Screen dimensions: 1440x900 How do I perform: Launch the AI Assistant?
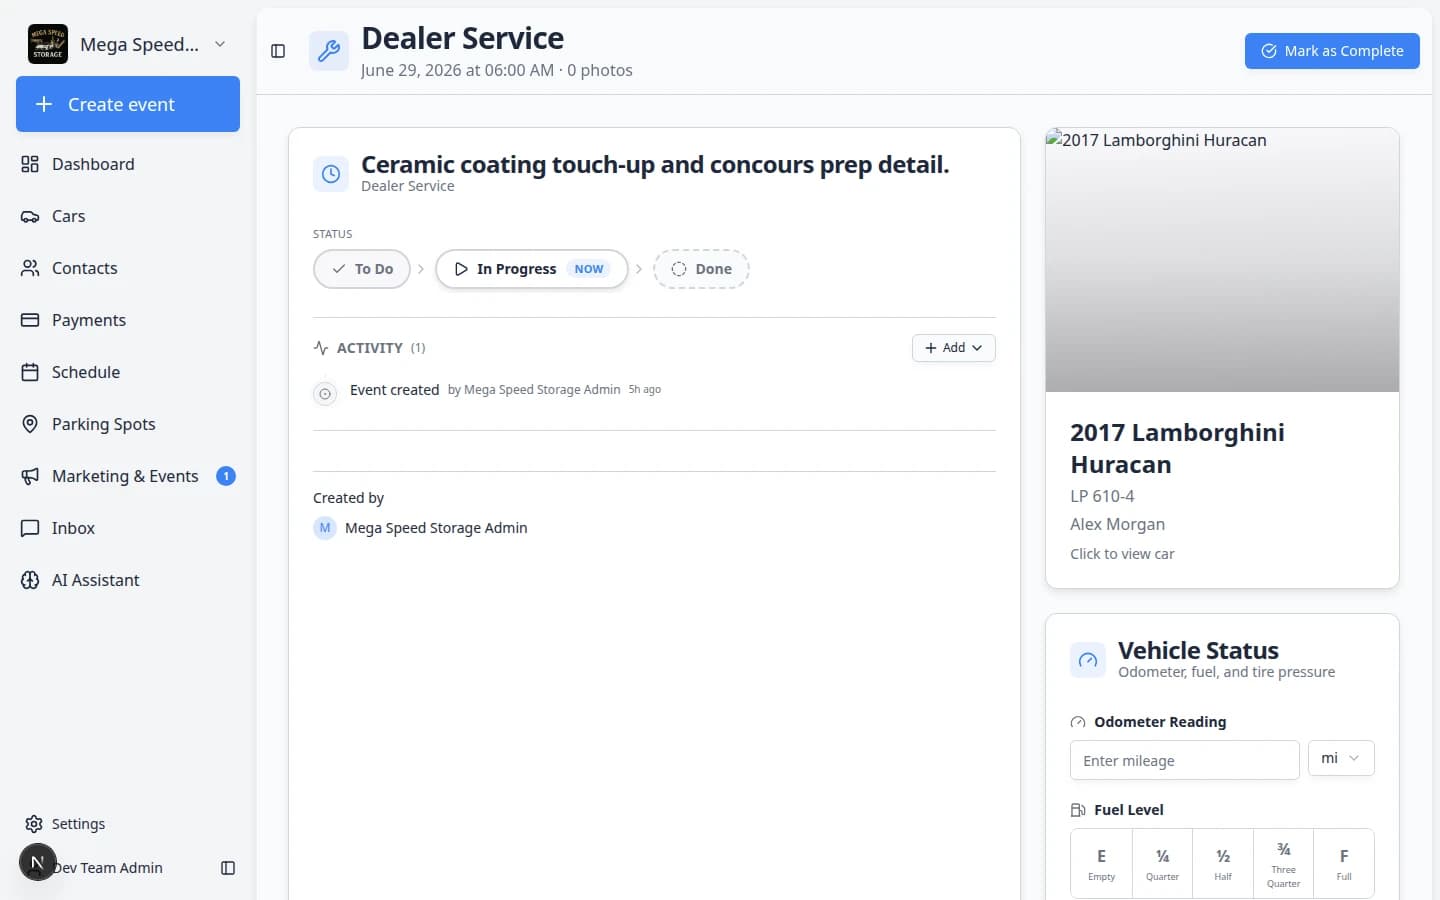(128, 580)
